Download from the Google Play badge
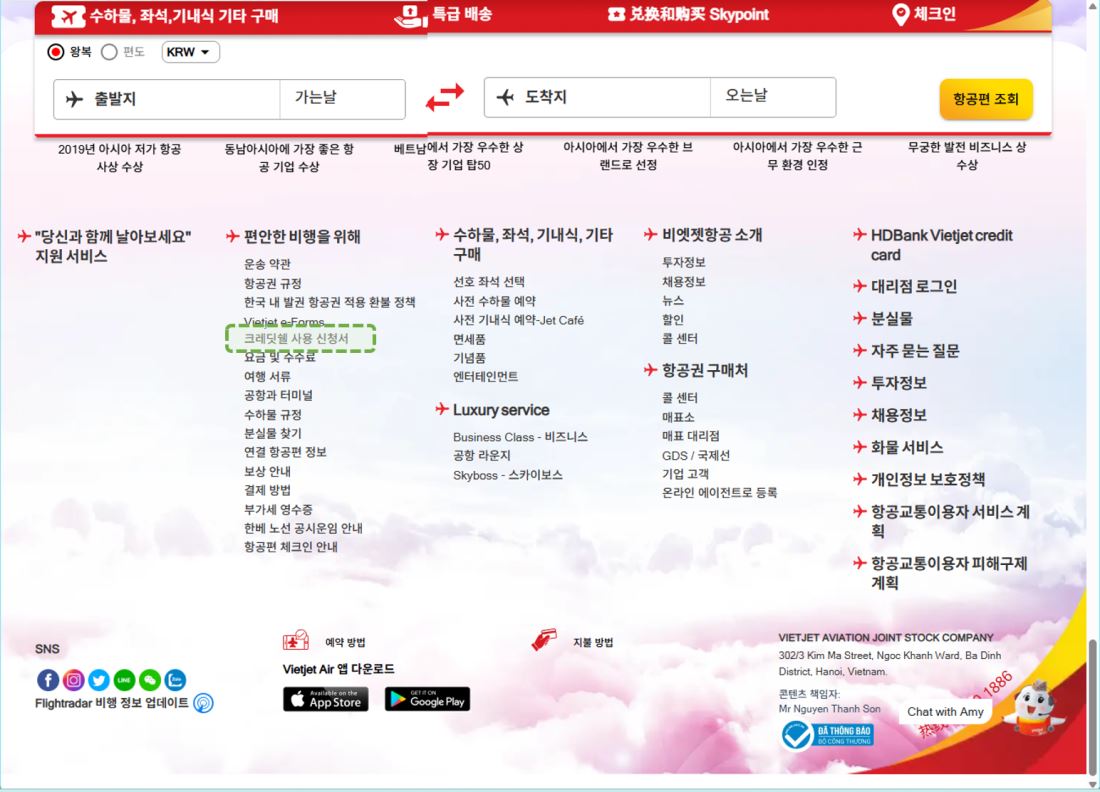 coord(427,699)
